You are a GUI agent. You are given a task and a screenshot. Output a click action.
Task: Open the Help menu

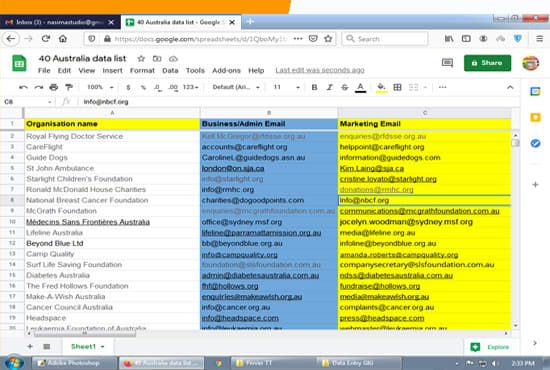[256, 70]
